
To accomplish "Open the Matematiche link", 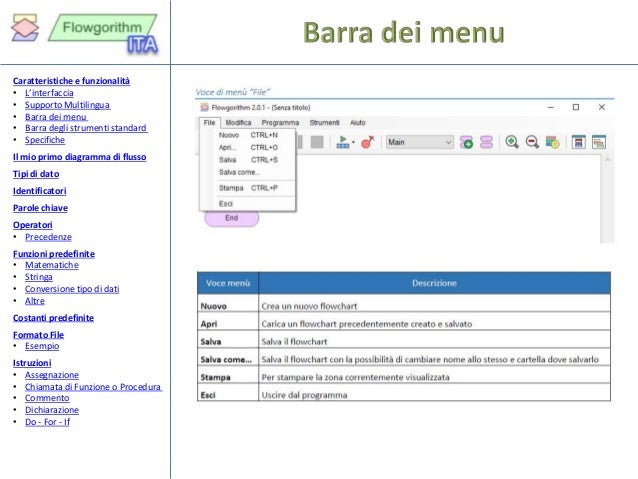I will (x=52, y=265).
